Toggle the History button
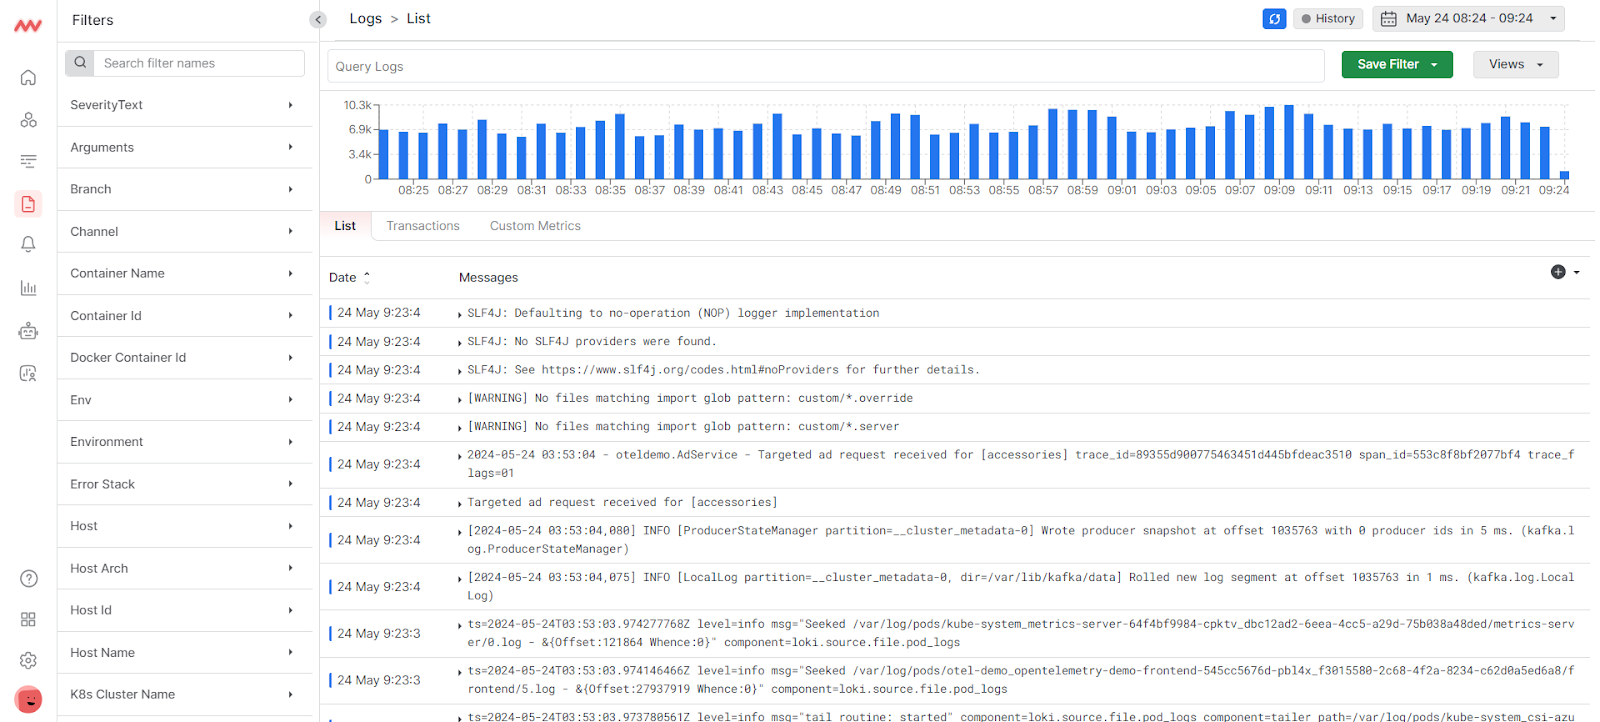The image size is (1600, 722). tap(1328, 19)
